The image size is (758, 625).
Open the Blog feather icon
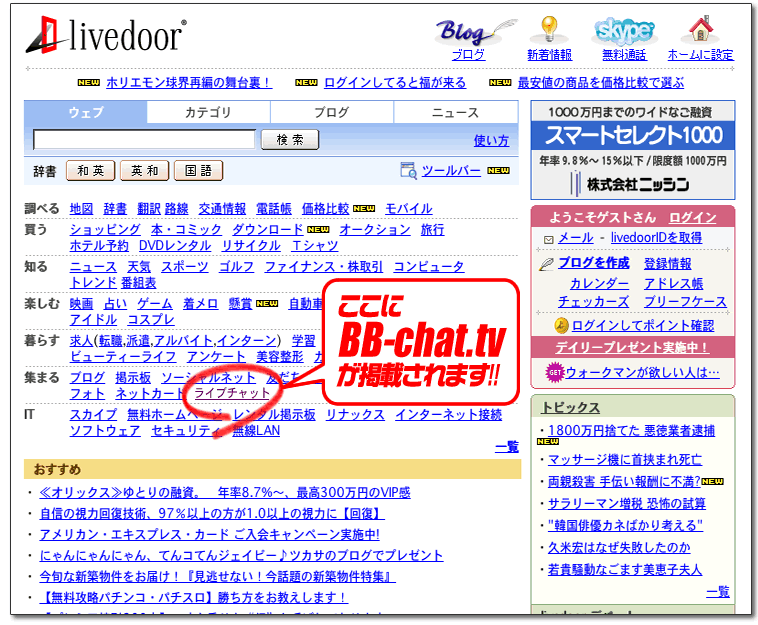[x=475, y=32]
